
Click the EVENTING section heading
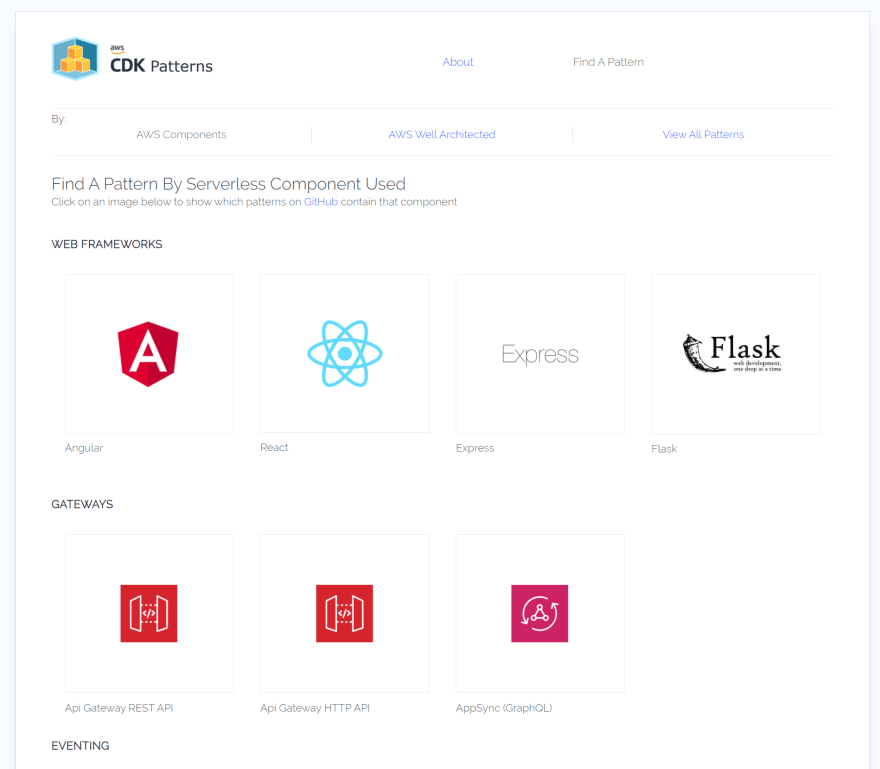[80, 745]
